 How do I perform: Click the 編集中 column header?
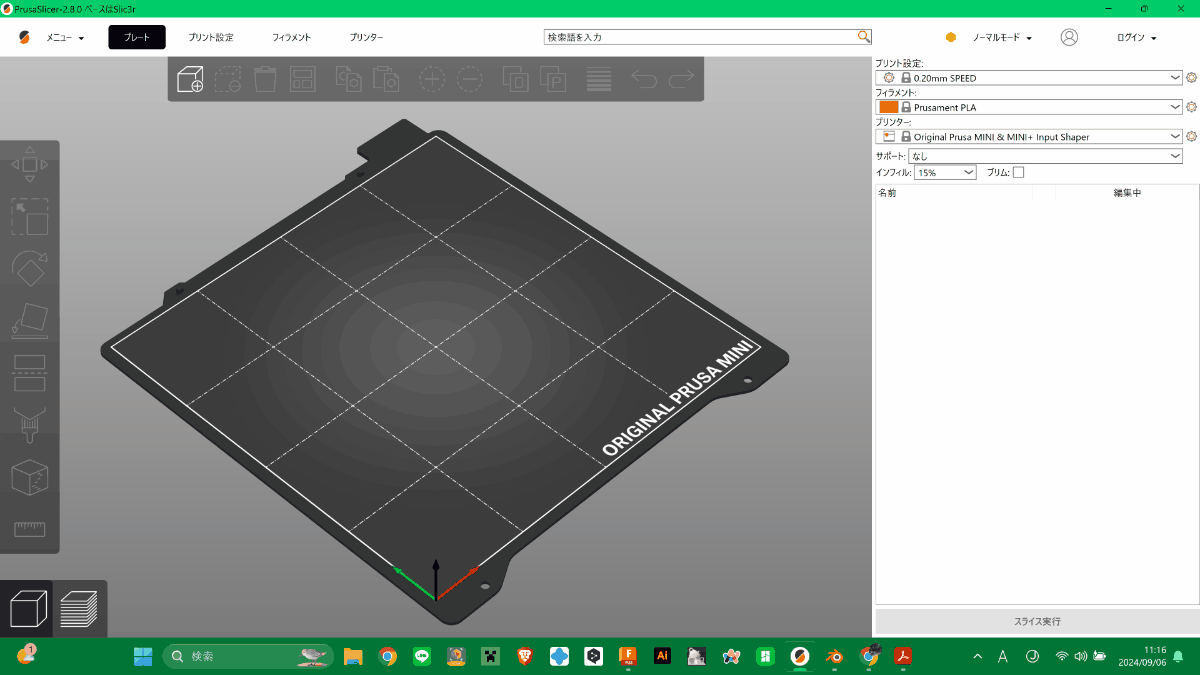click(x=1127, y=193)
